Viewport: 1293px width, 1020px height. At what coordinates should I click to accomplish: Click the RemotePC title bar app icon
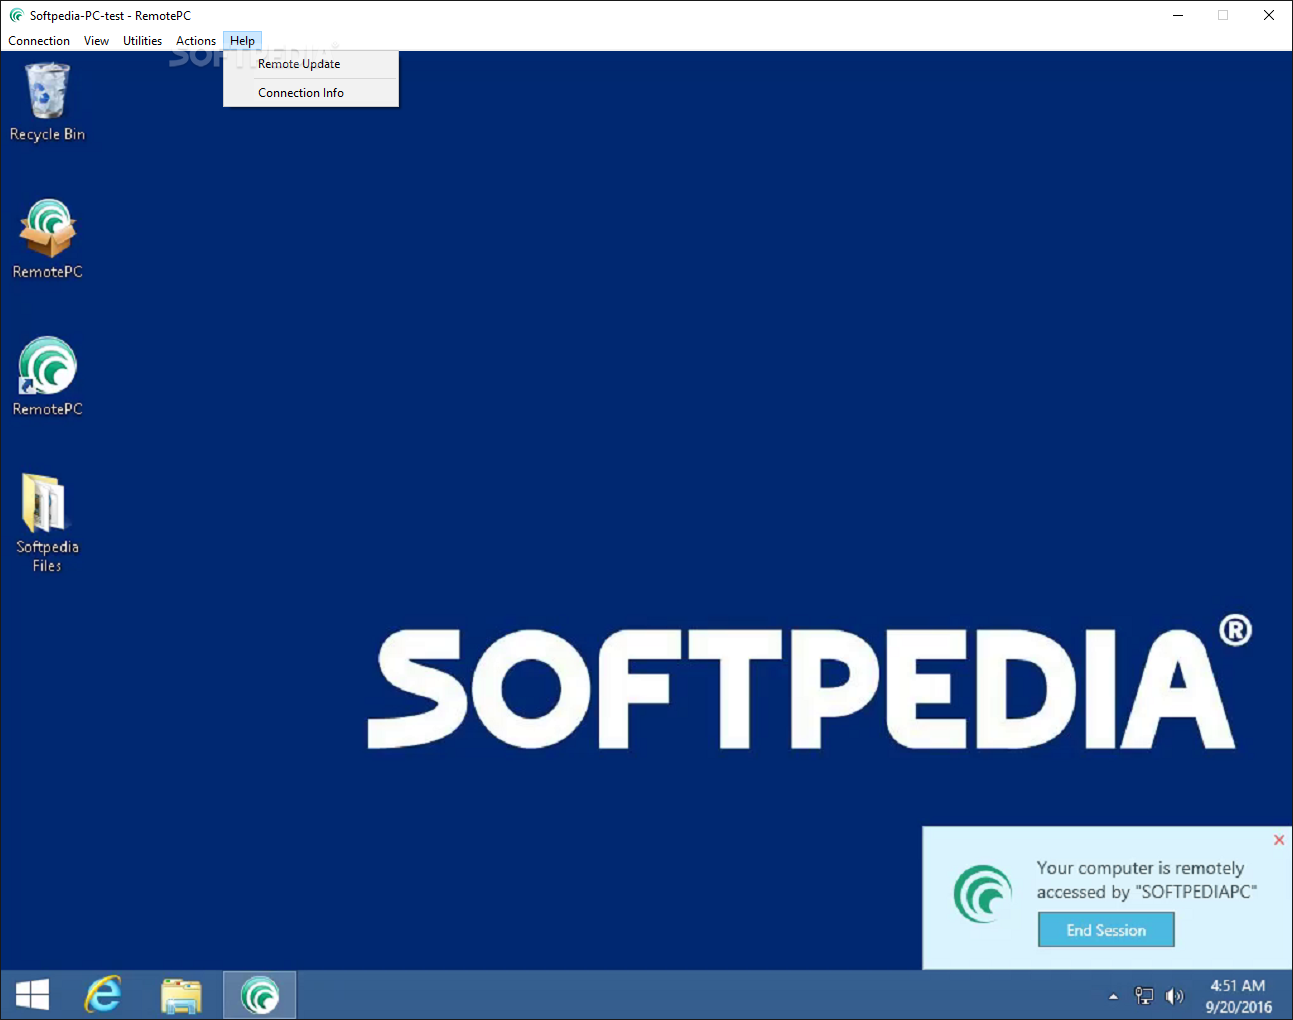(x=16, y=15)
